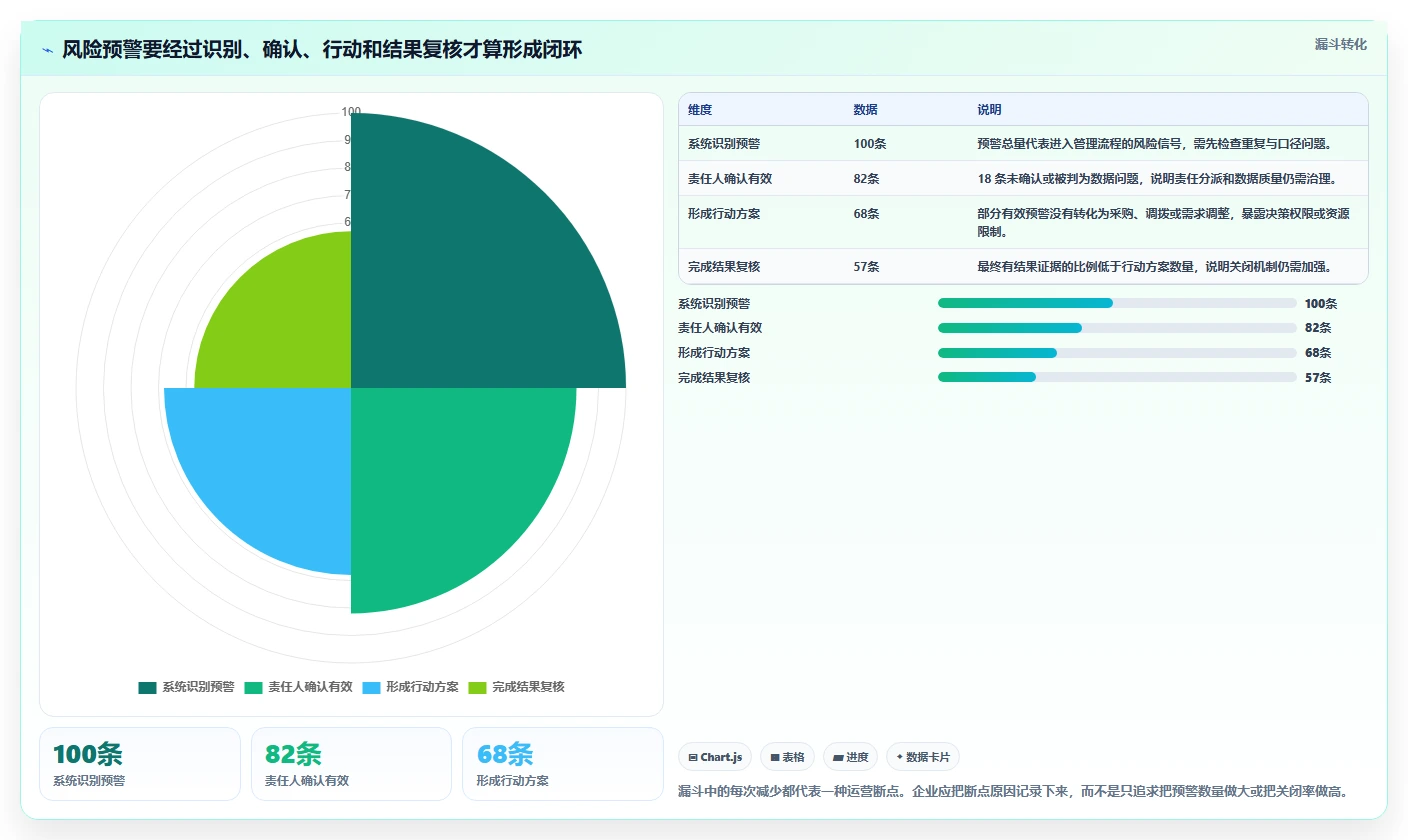Click the 形成行动方案 progress bar
Image resolution: width=1408 pixels, height=840 pixels.
point(1117,353)
